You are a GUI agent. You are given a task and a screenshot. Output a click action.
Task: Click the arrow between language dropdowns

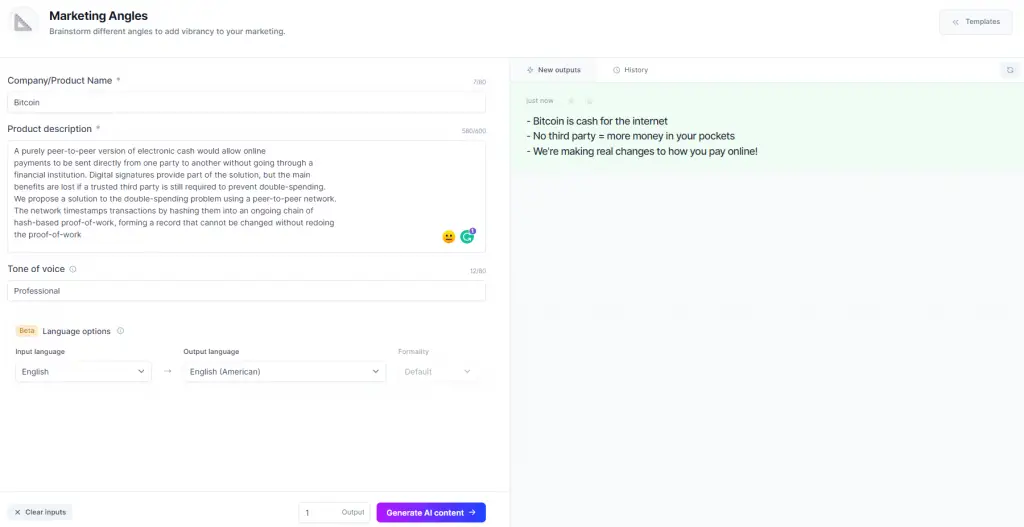(x=167, y=371)
